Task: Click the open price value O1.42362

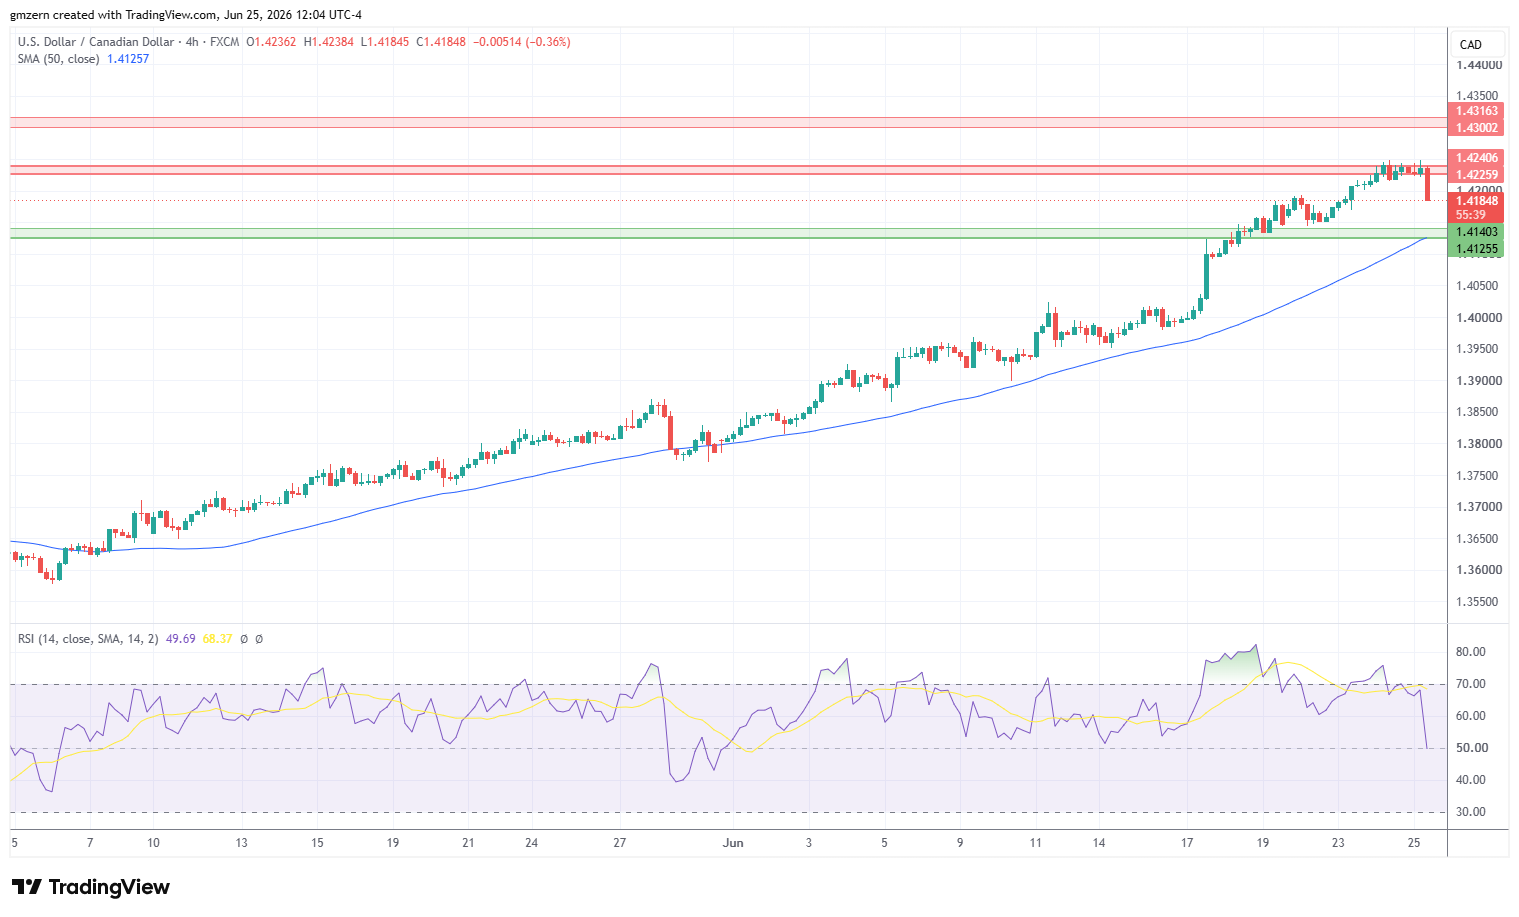Action: point(271,42)
